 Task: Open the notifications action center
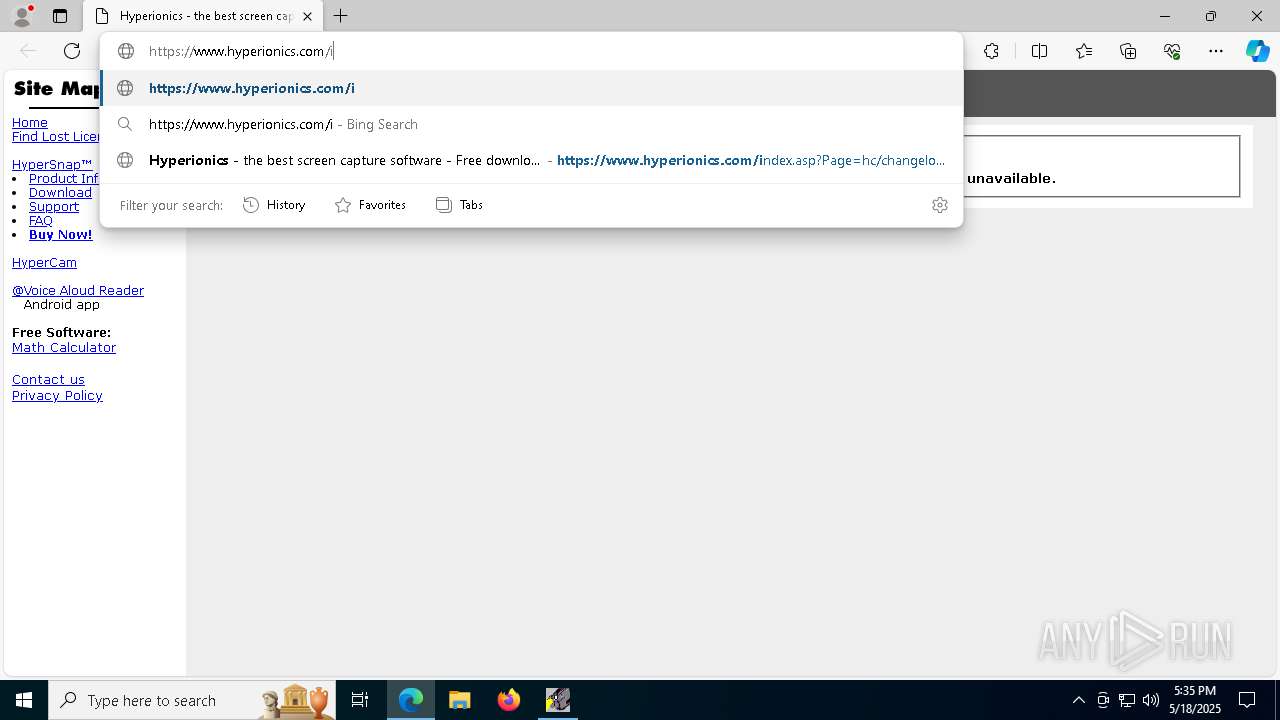point(1247,700)
